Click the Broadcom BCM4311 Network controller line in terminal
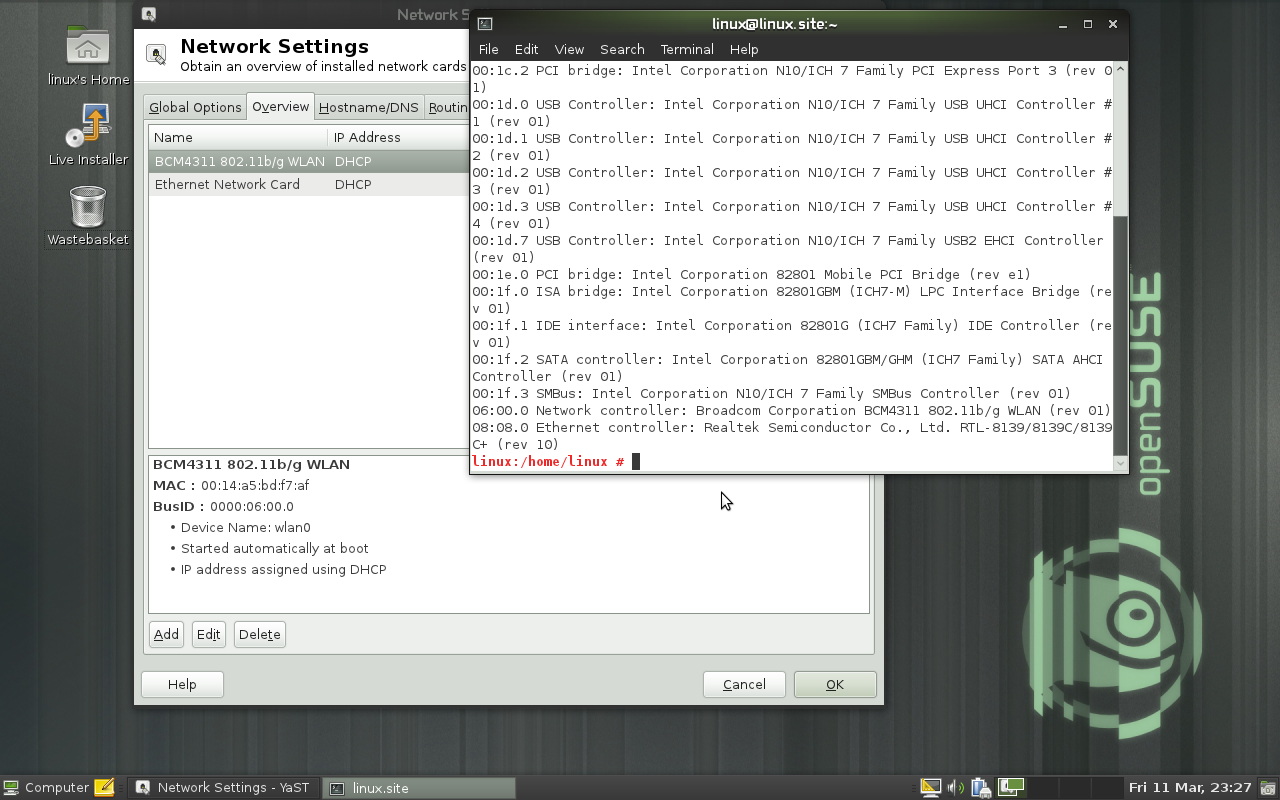The width and height of the screenshot is (1280, 800). coord(791,410)
